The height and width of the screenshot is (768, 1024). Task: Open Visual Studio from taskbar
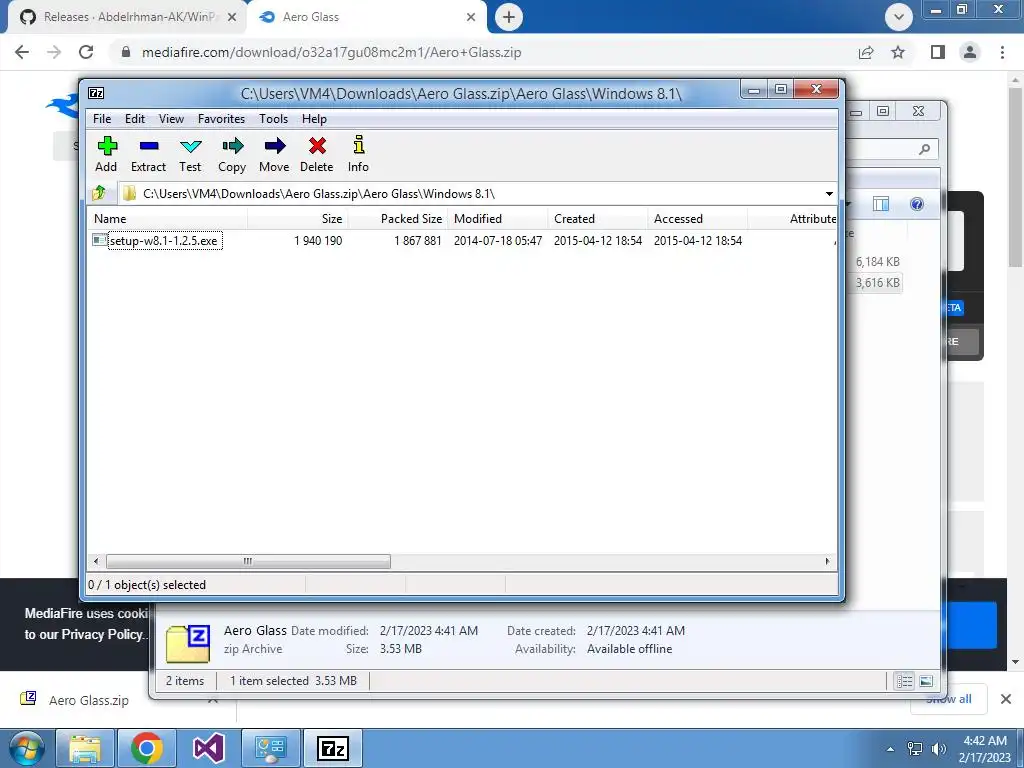click(208, 748)
